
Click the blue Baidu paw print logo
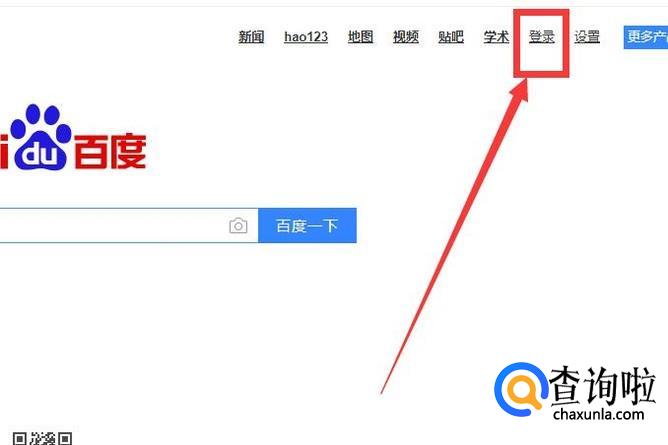[40, 137]
